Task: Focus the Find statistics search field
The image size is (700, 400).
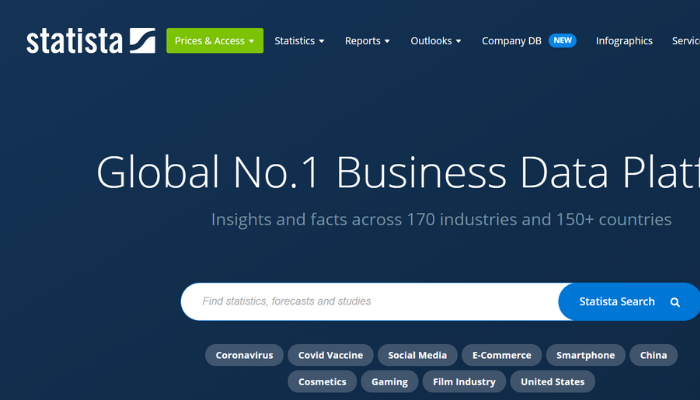Action: coord(370,301)
